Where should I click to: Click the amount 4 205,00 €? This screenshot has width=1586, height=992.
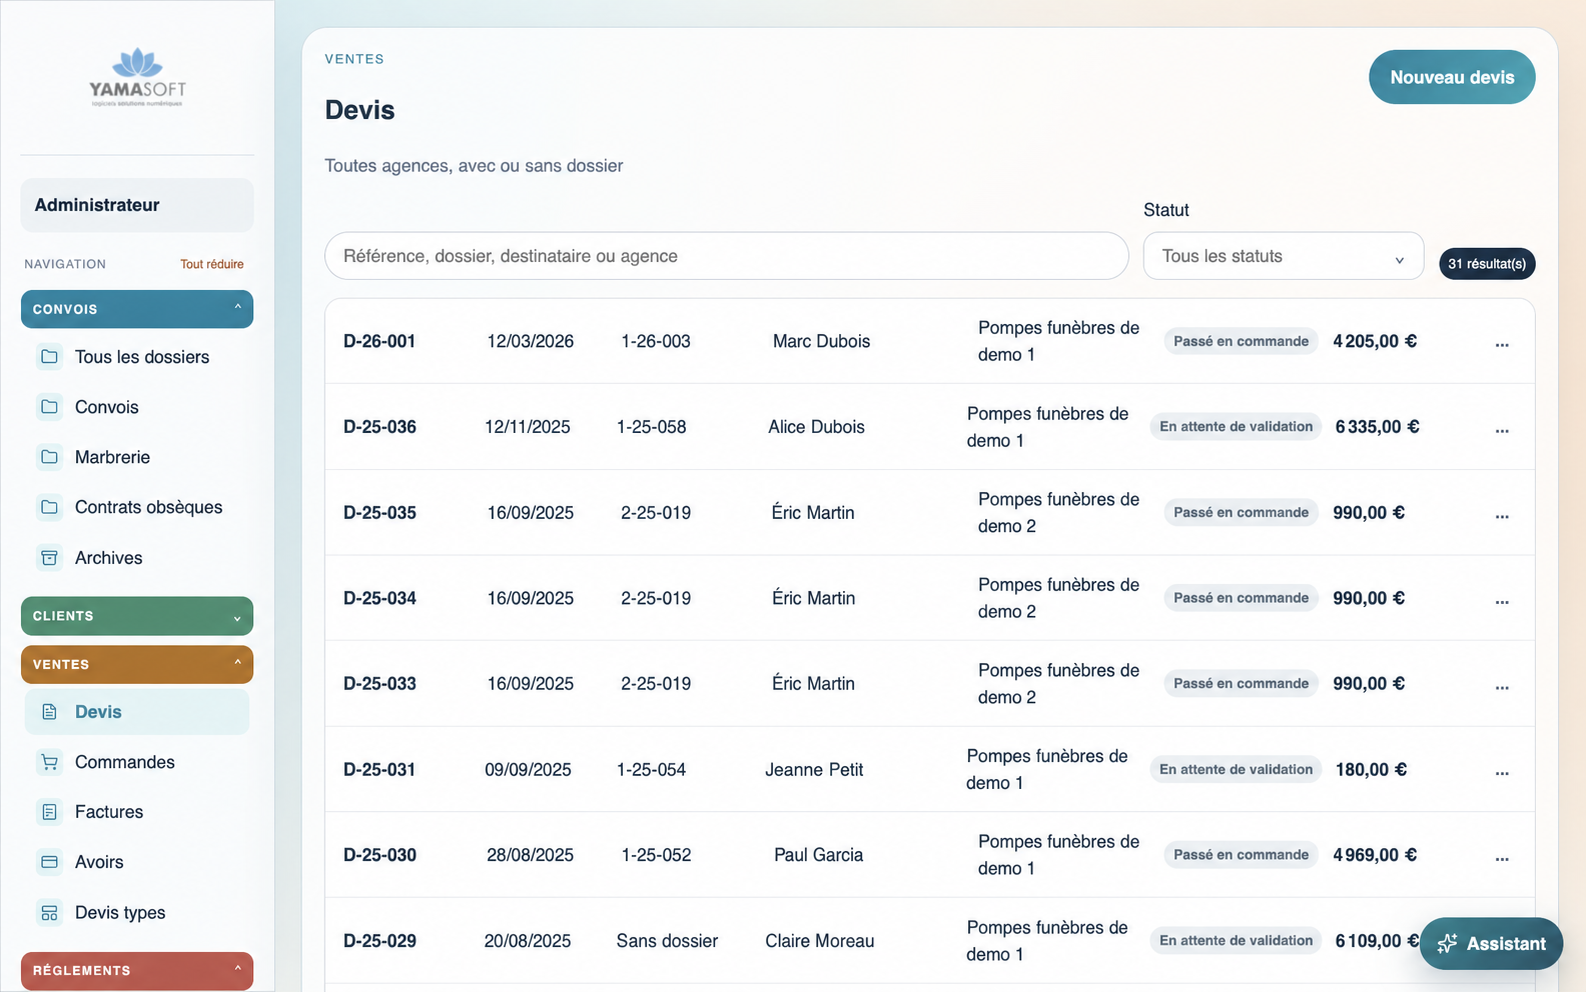1375,341
